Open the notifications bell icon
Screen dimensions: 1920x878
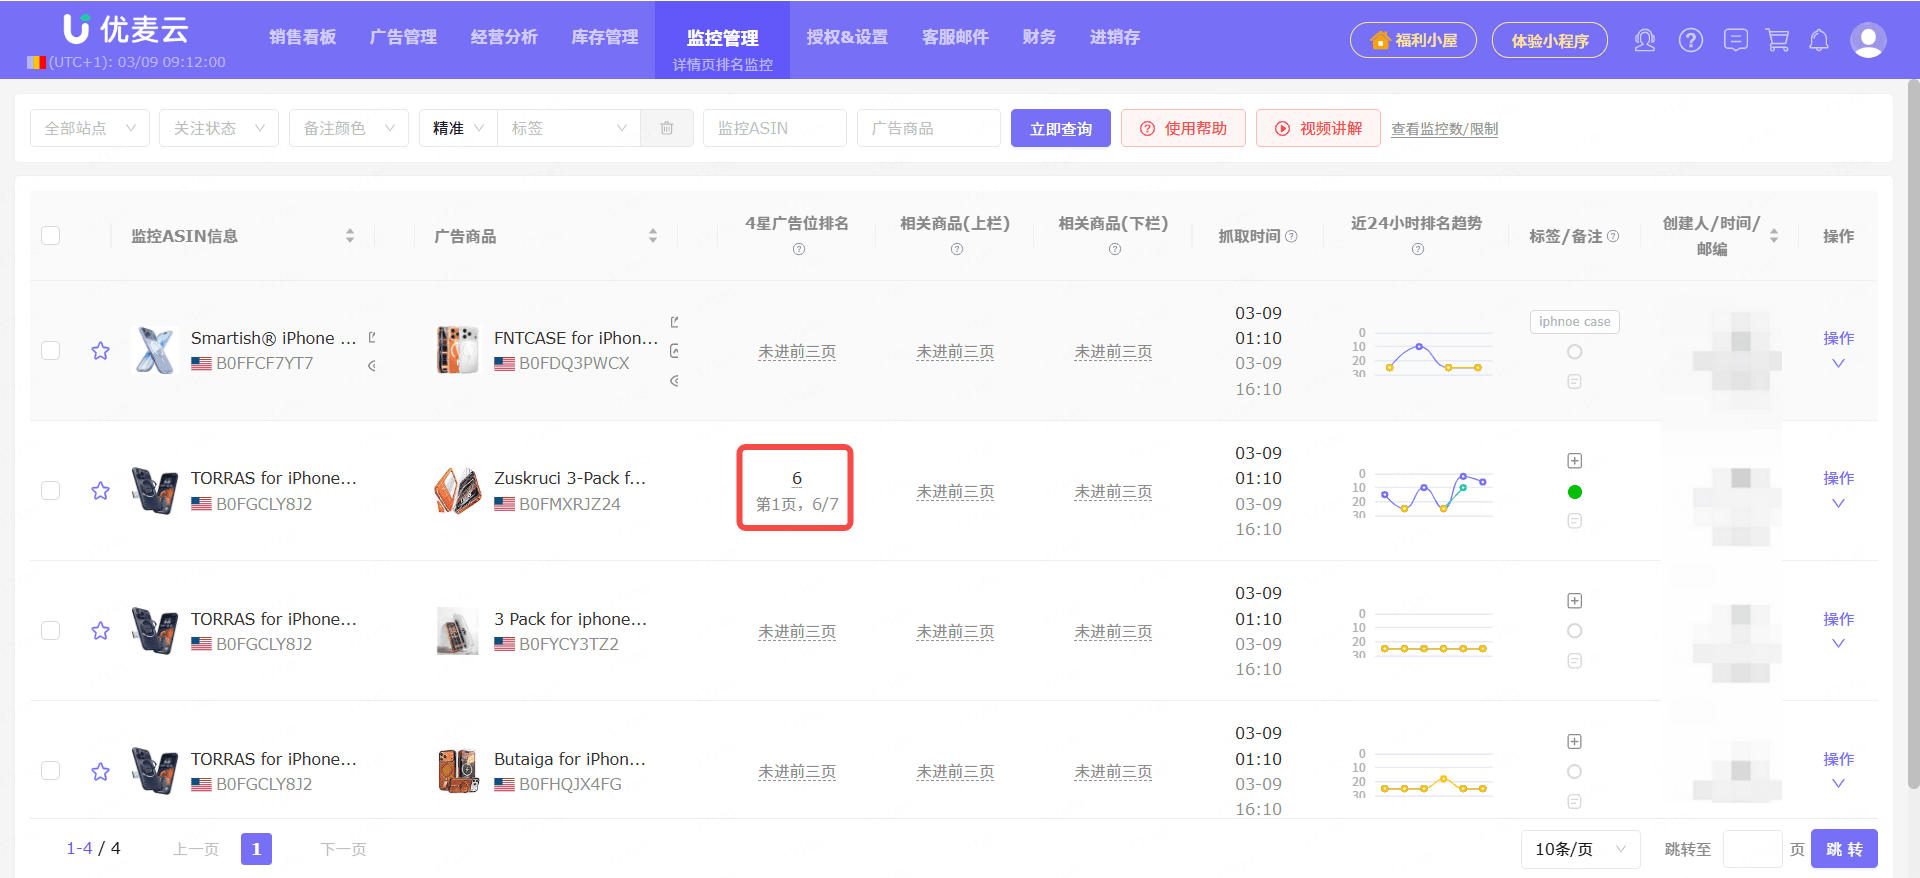(1819, 40)
